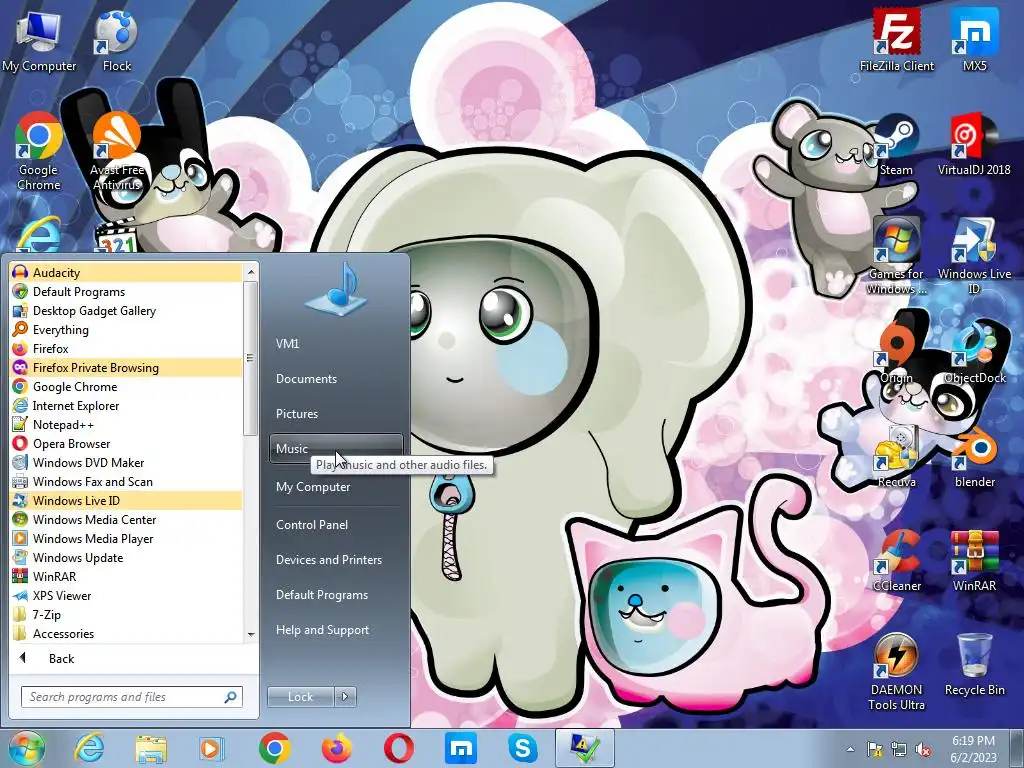
Task: Open the Music library
Action: [x=336, y=448]
